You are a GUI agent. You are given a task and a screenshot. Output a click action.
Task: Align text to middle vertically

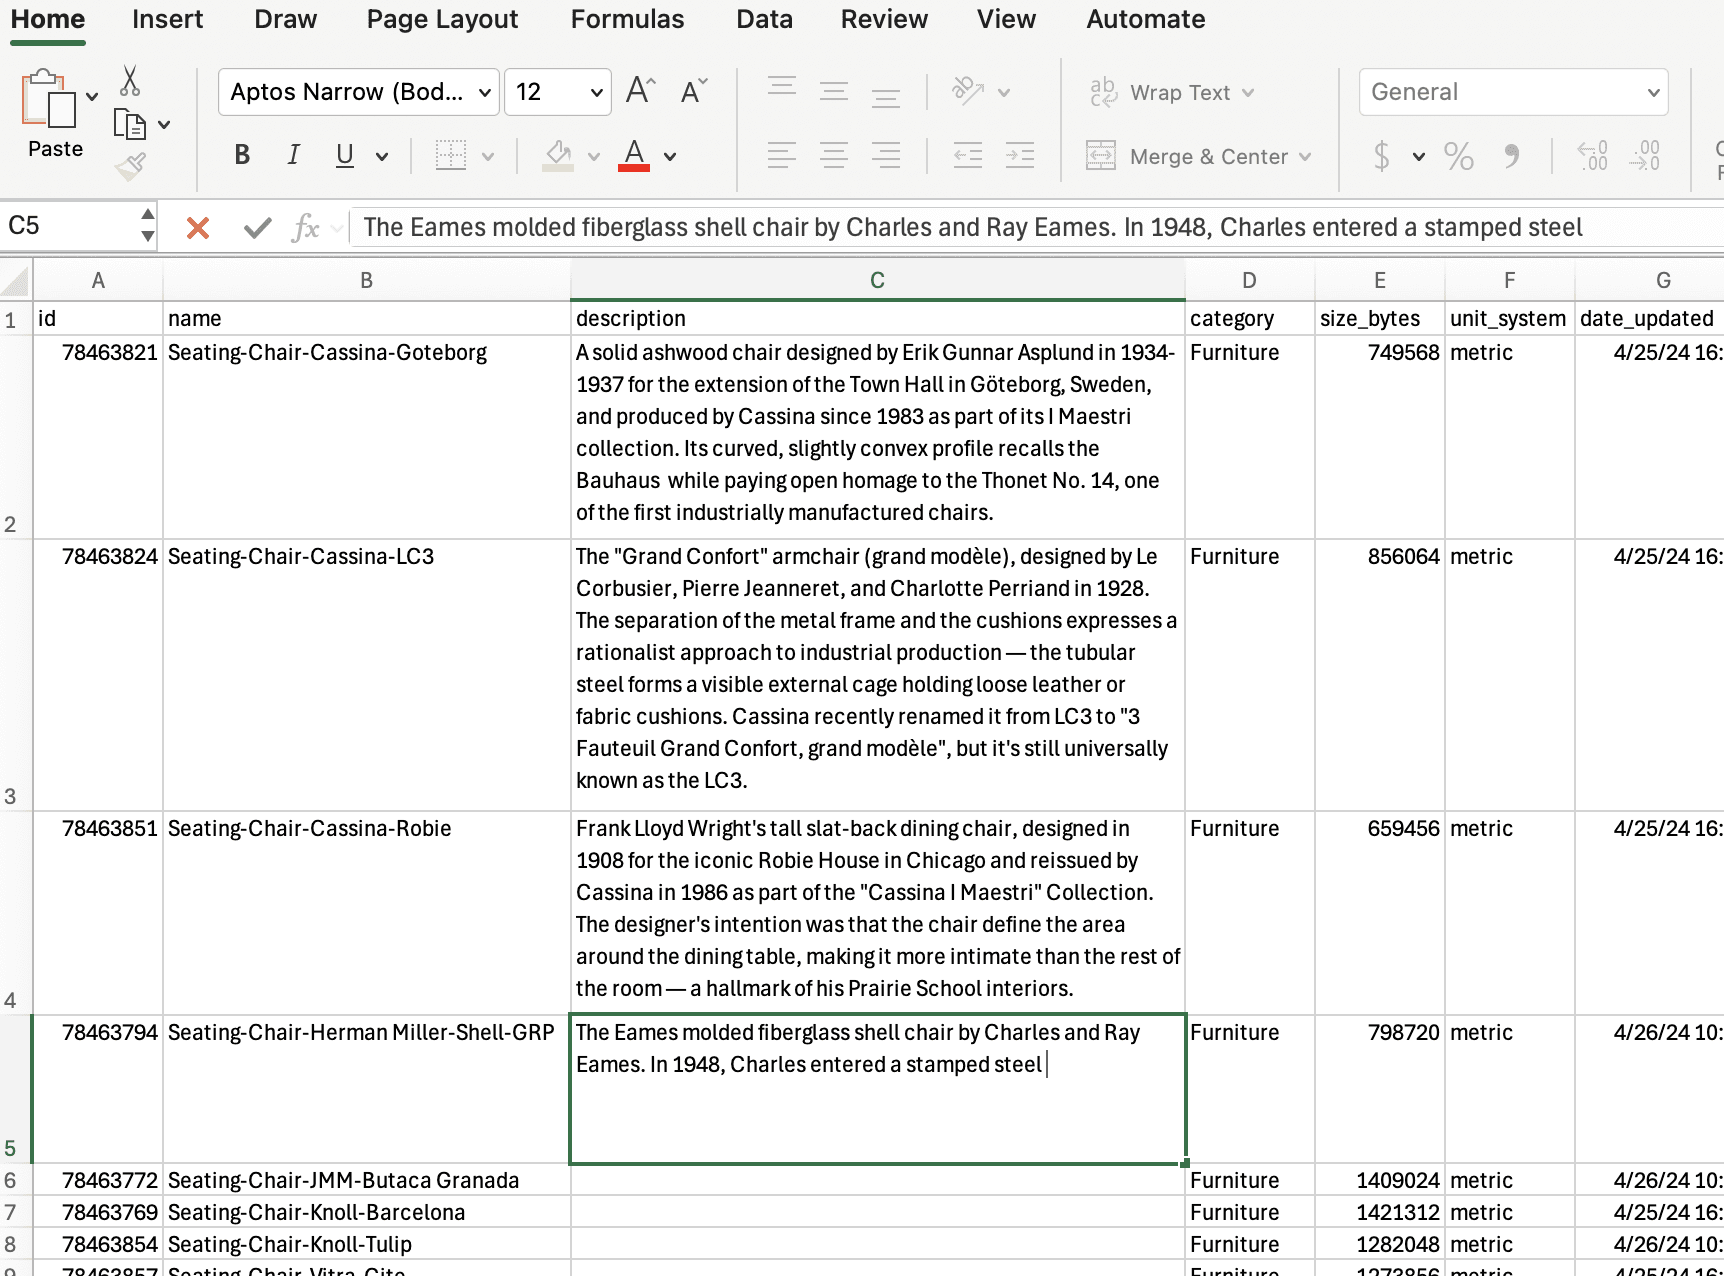[x=834, y=91]
